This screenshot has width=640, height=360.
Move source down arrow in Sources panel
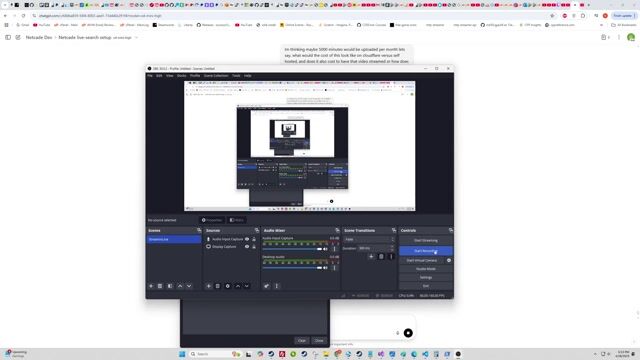pyautogui.click(x=247, y=286)
